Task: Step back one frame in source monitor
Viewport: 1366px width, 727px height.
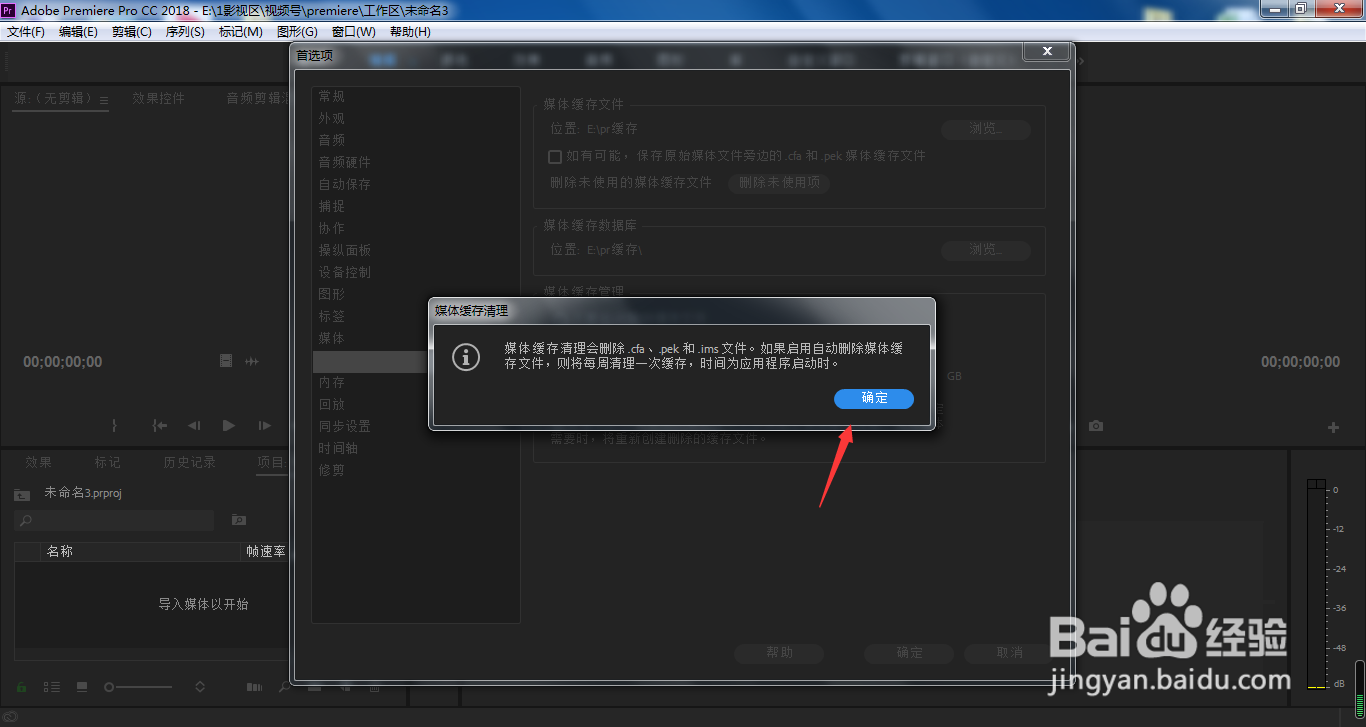Action: (194, 425)
